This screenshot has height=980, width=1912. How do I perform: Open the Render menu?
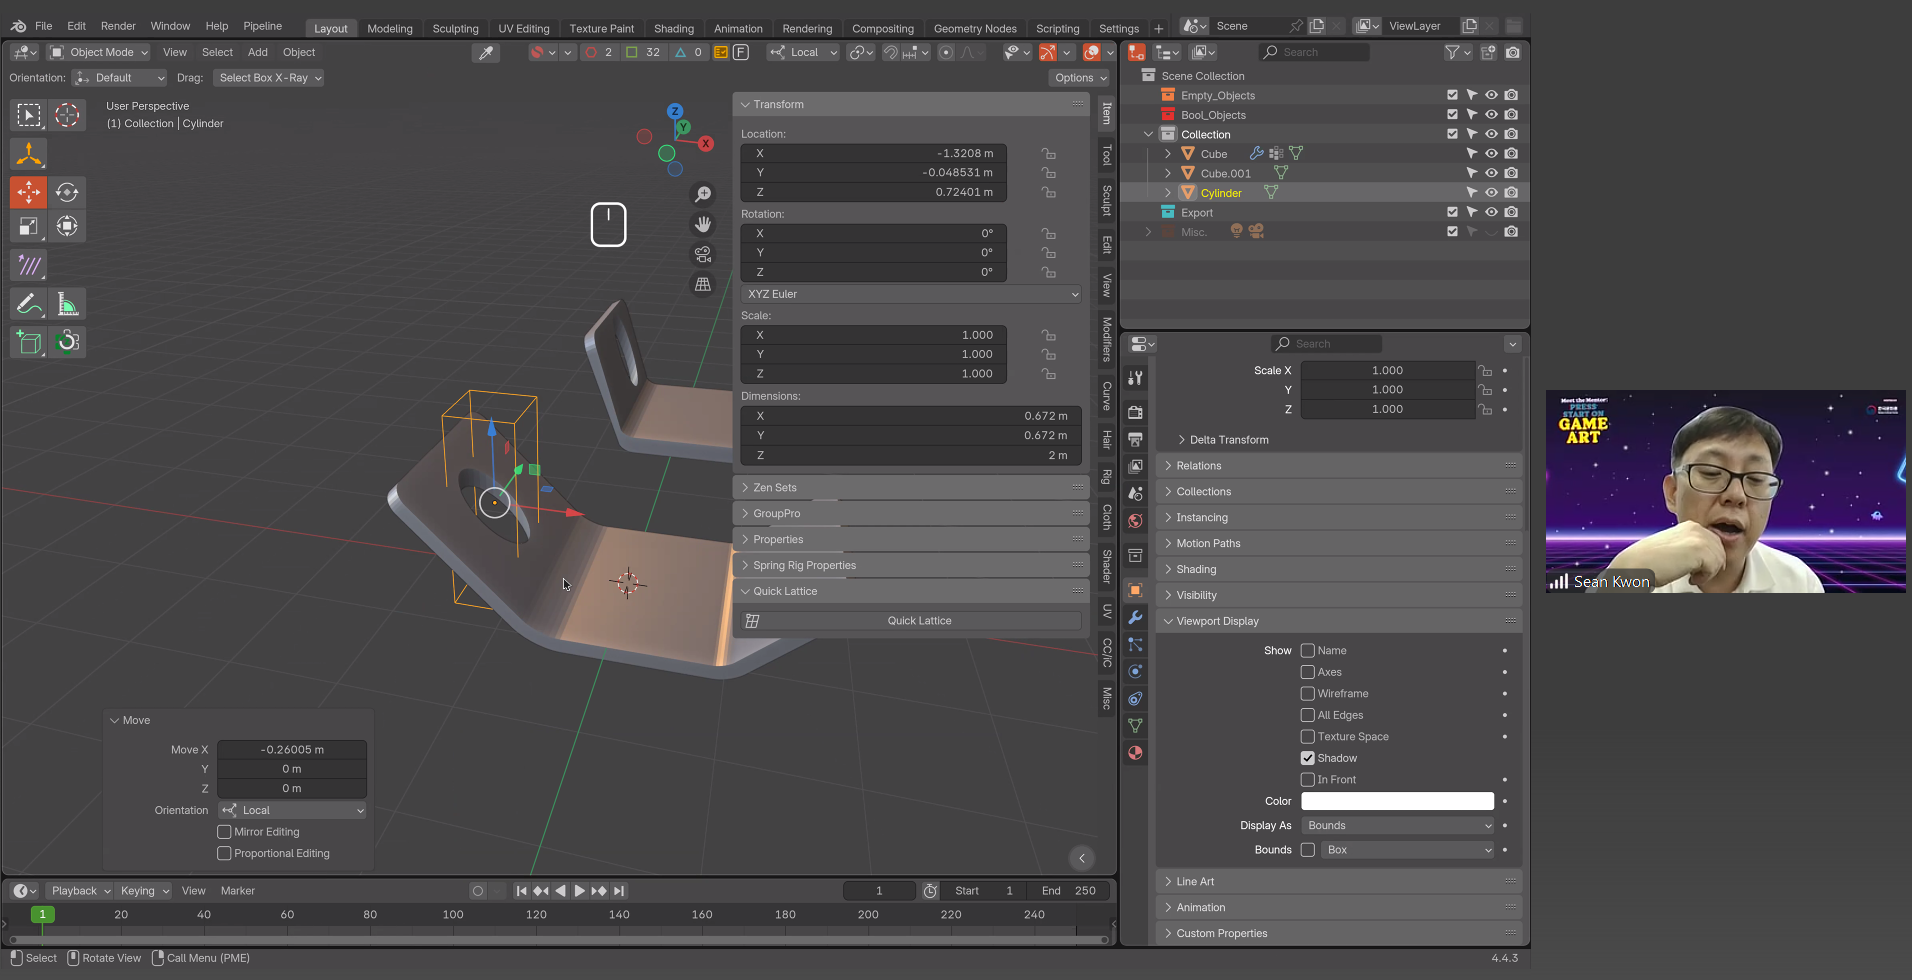tap(118, 26)
